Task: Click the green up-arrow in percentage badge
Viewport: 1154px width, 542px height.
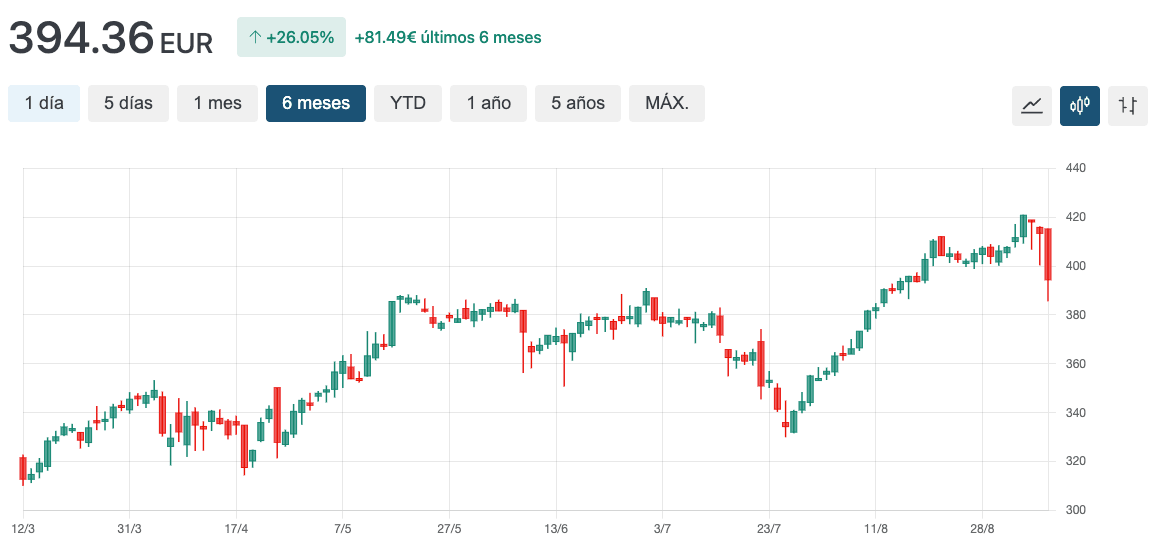Action: coord(255,37)
